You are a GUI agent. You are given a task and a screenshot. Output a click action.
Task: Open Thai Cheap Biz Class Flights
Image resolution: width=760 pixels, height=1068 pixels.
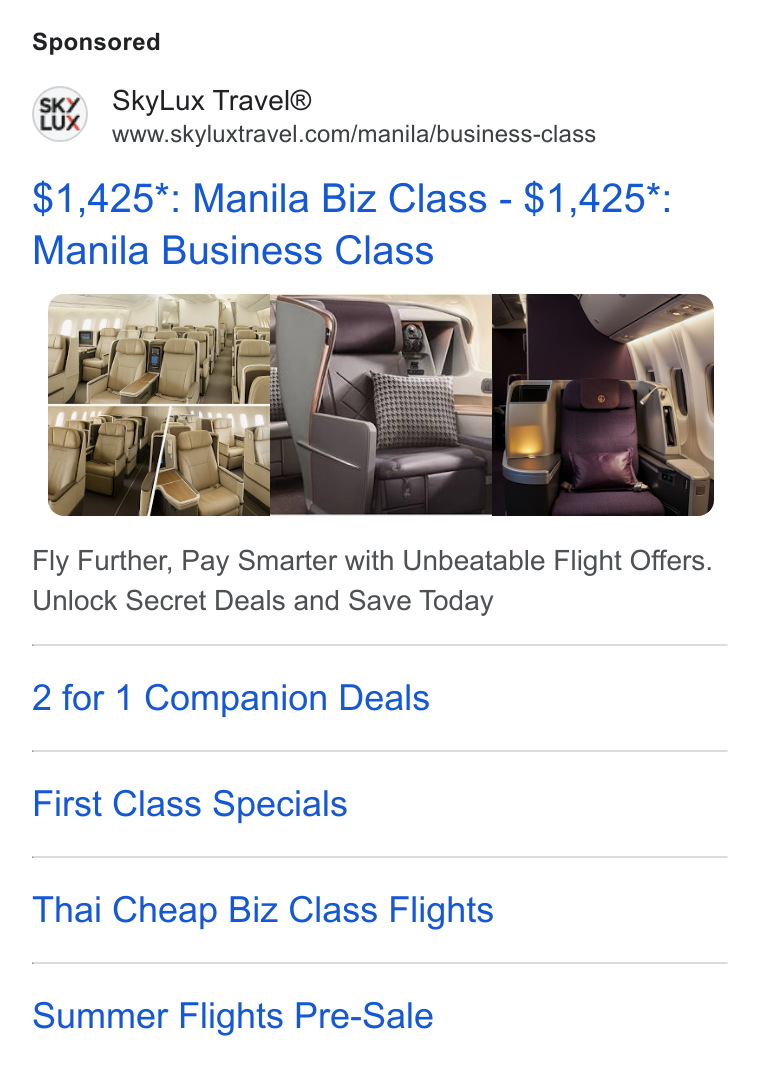[x=263, y=910]
